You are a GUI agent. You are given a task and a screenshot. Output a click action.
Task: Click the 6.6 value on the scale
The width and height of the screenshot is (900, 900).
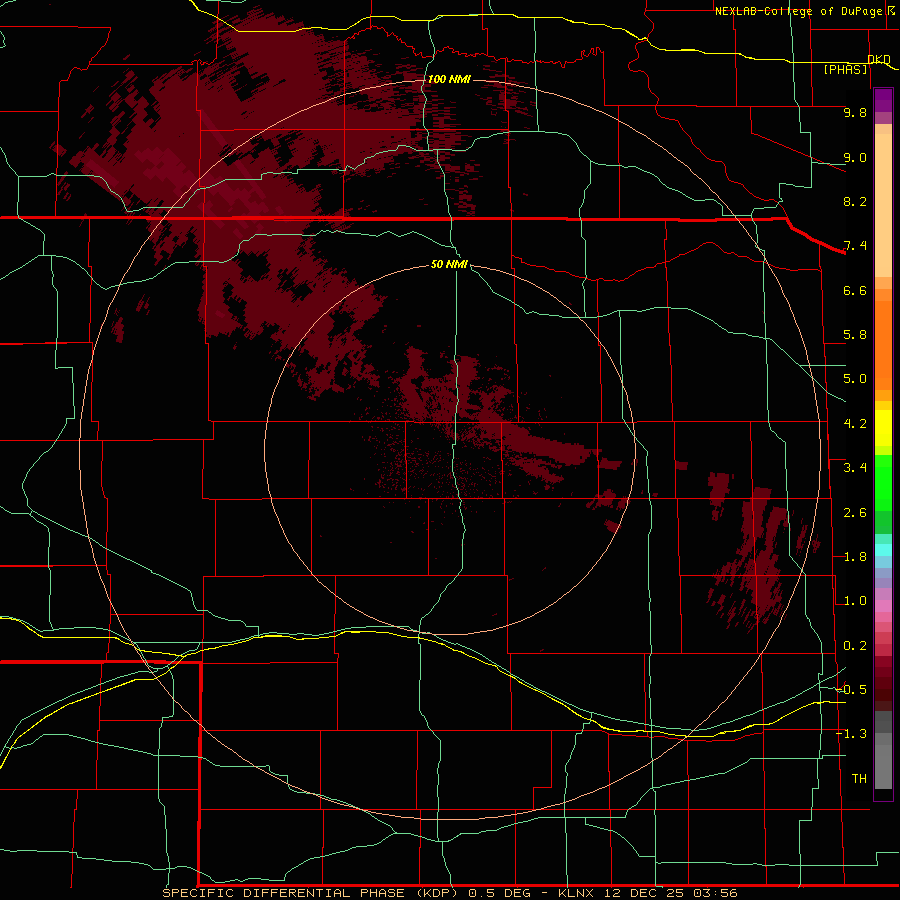(855, 290)
